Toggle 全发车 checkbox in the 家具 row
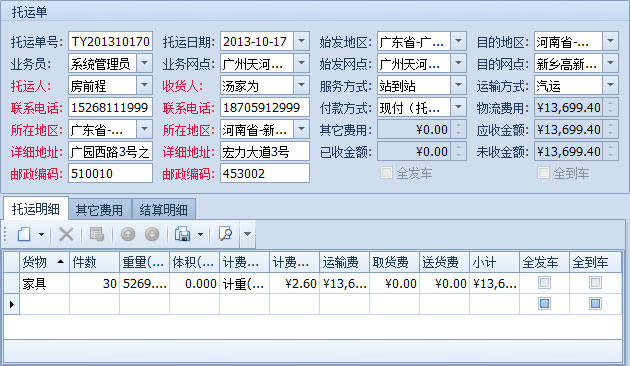The width and height of the screenshot is (630, 366). point(544,283)
